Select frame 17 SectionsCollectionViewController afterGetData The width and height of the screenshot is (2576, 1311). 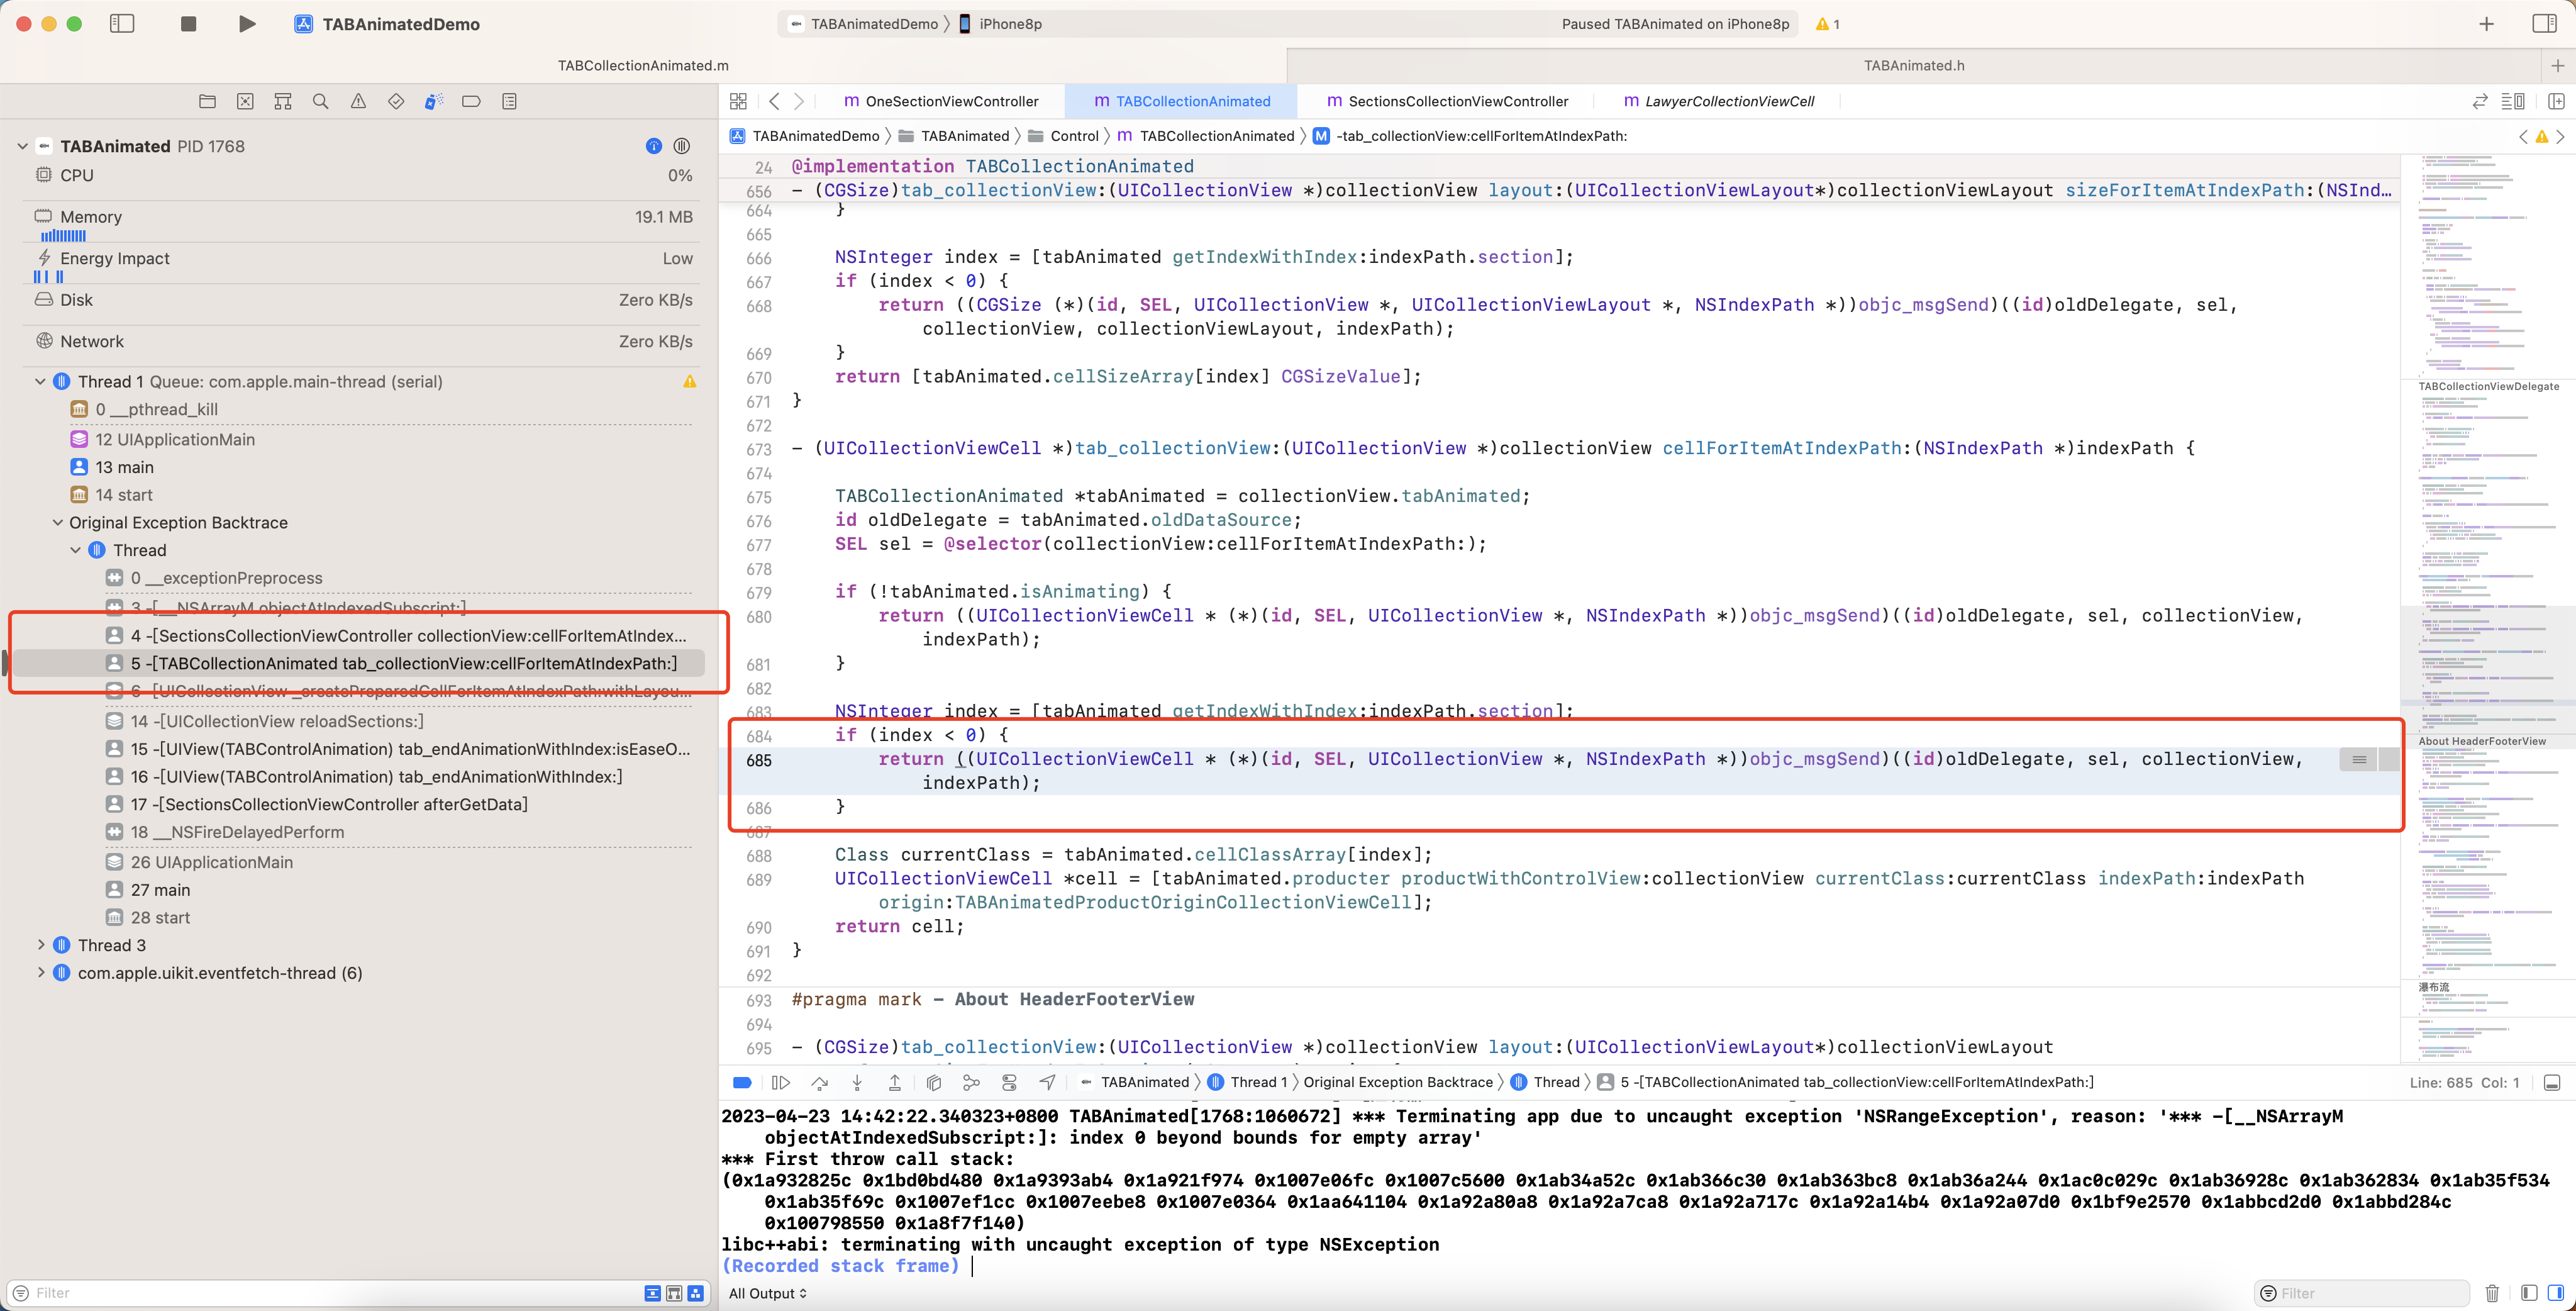pos(329,804)
